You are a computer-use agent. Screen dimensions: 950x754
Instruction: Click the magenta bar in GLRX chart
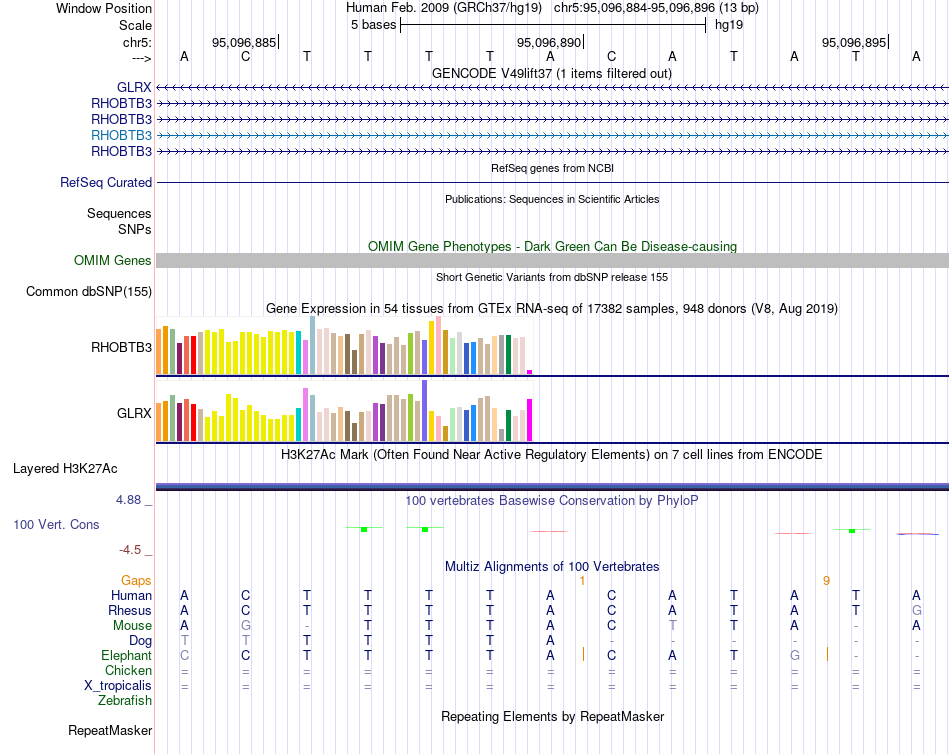pos(530,419)
